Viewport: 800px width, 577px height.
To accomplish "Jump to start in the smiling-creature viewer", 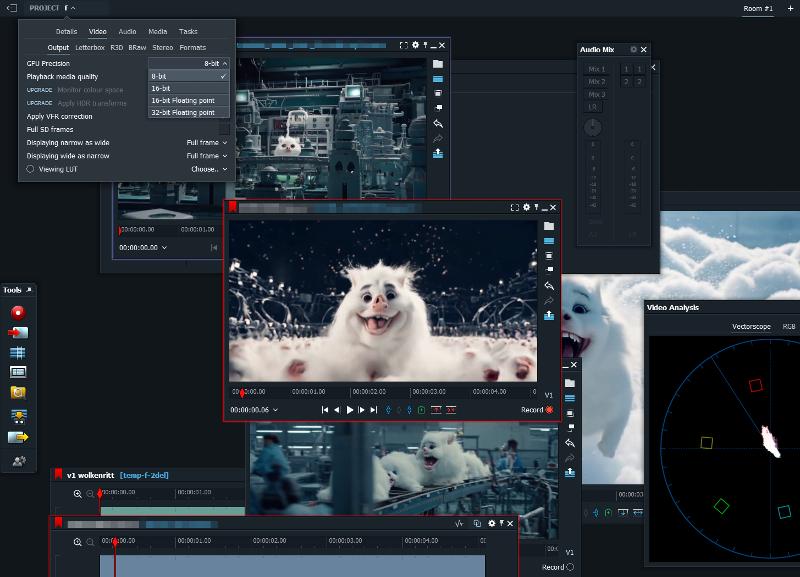I will tap(325, 410).
